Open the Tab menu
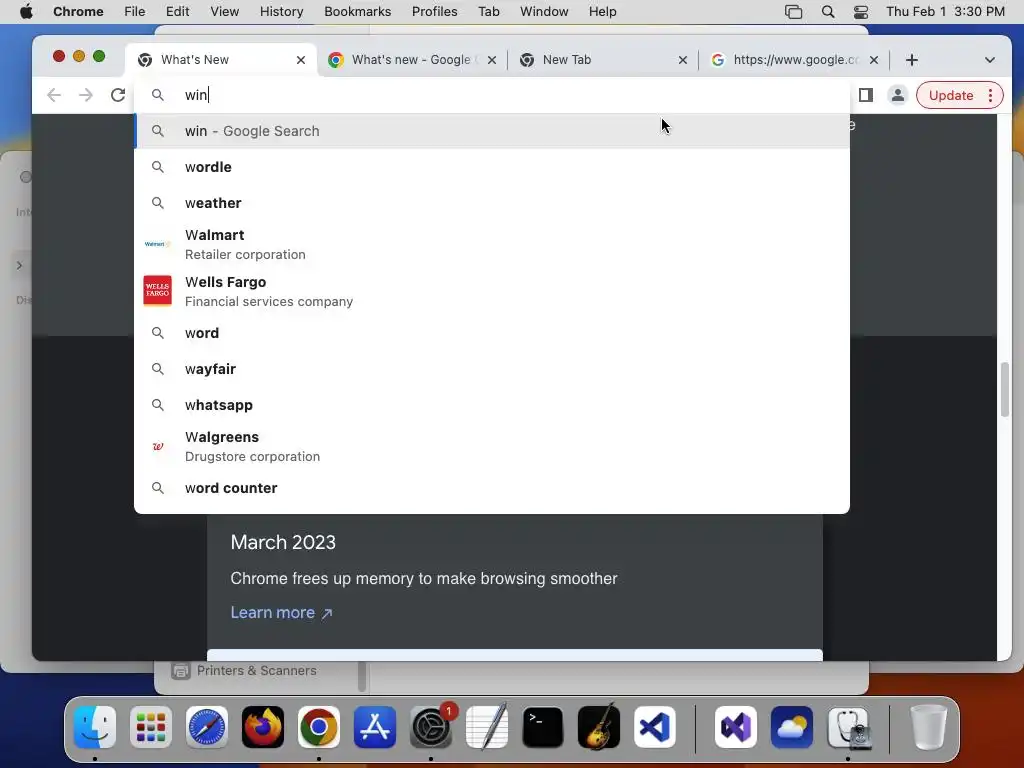Image resolution: width=1024 pixels, height=768 pixels. click(x=488, y=12)
